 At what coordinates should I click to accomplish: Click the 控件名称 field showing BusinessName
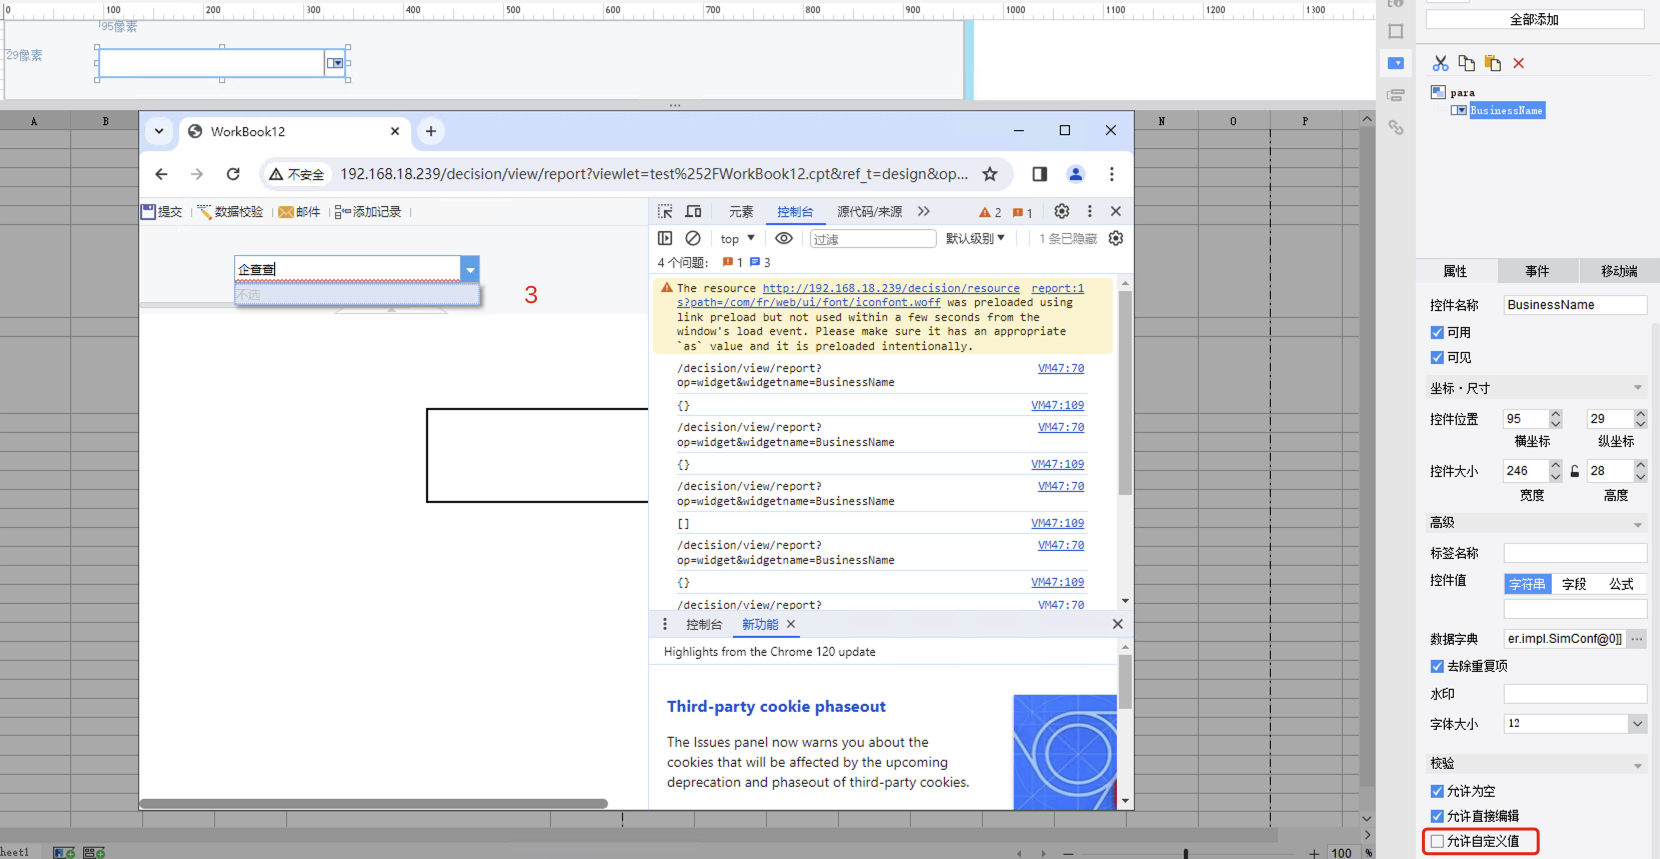(1575, 305)
